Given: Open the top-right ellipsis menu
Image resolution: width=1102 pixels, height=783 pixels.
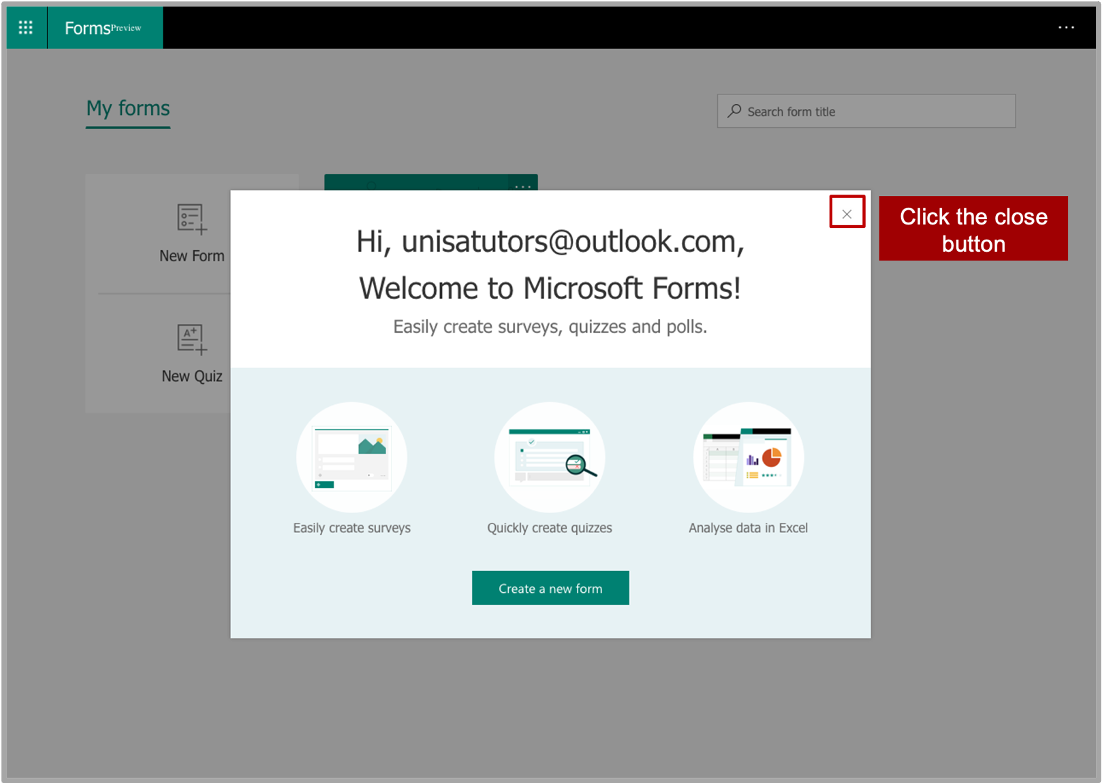Looking at the screenshot, I should [1066, 27].
